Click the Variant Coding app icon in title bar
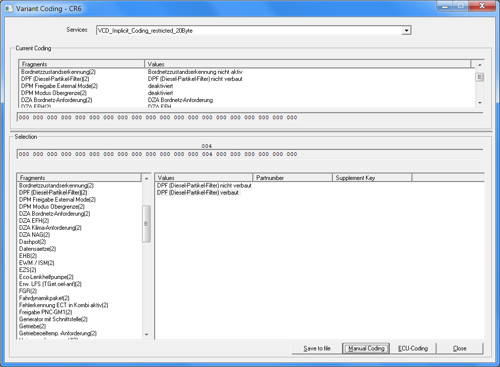The height and width of the screenshot is (367, 500). [9, 9]
